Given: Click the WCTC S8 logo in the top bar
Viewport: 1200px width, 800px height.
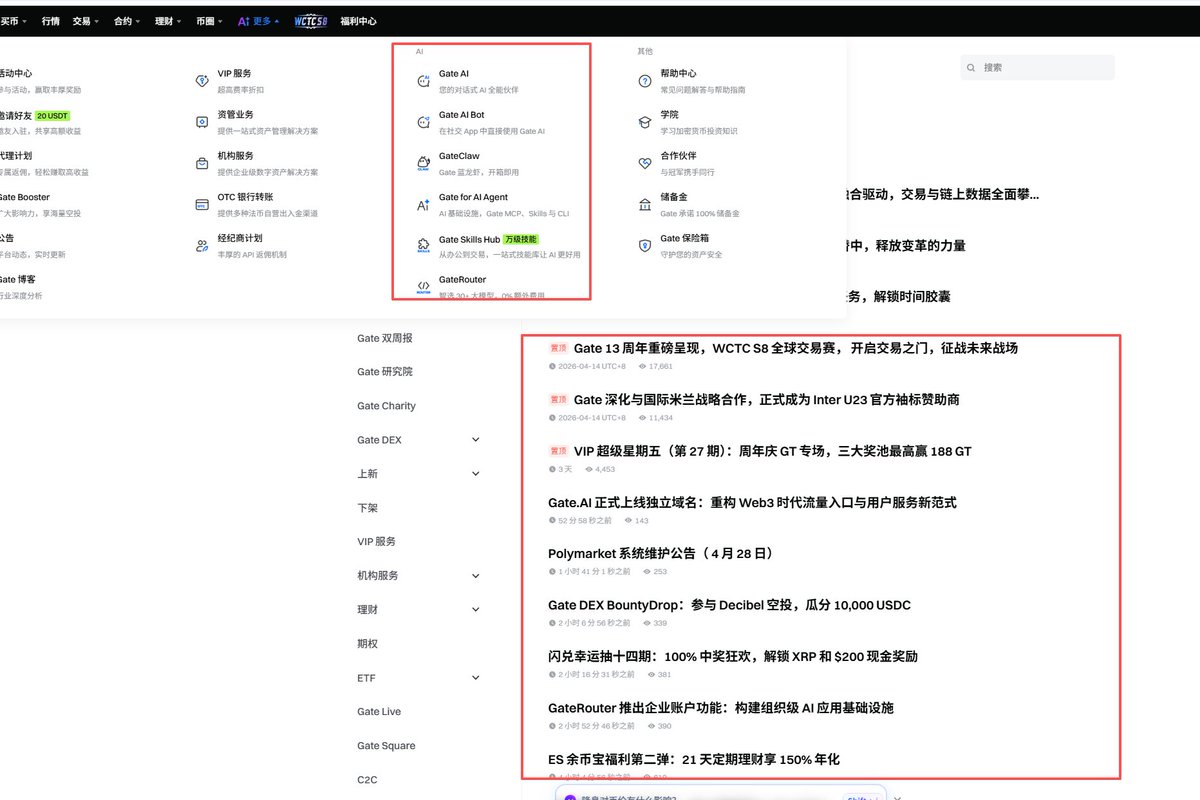Looking at the screenshot, I should click(x=311, y=20).
